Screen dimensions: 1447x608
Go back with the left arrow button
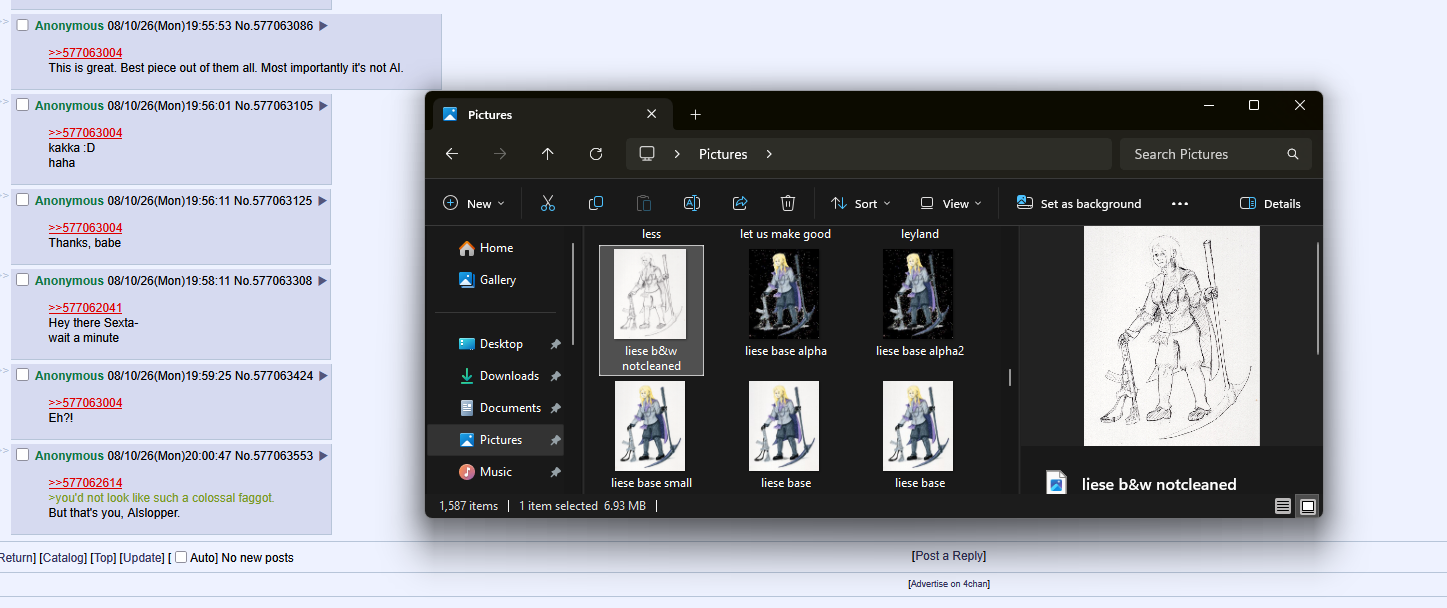coord(451,154)
